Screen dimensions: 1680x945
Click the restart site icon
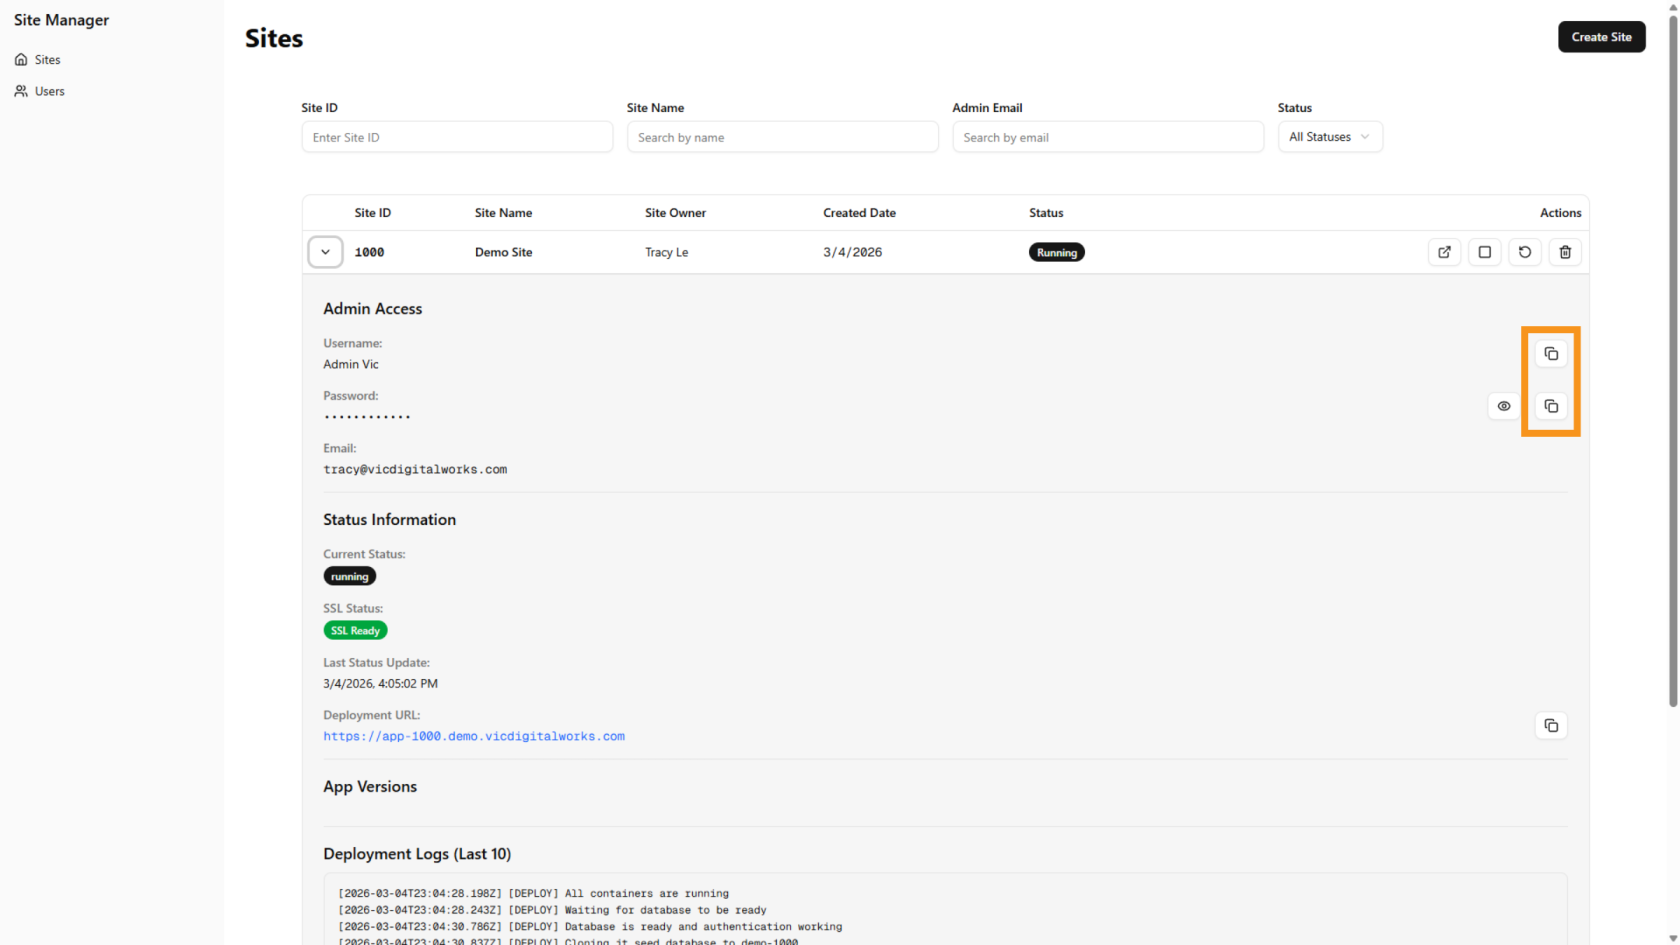(1524, 252)
